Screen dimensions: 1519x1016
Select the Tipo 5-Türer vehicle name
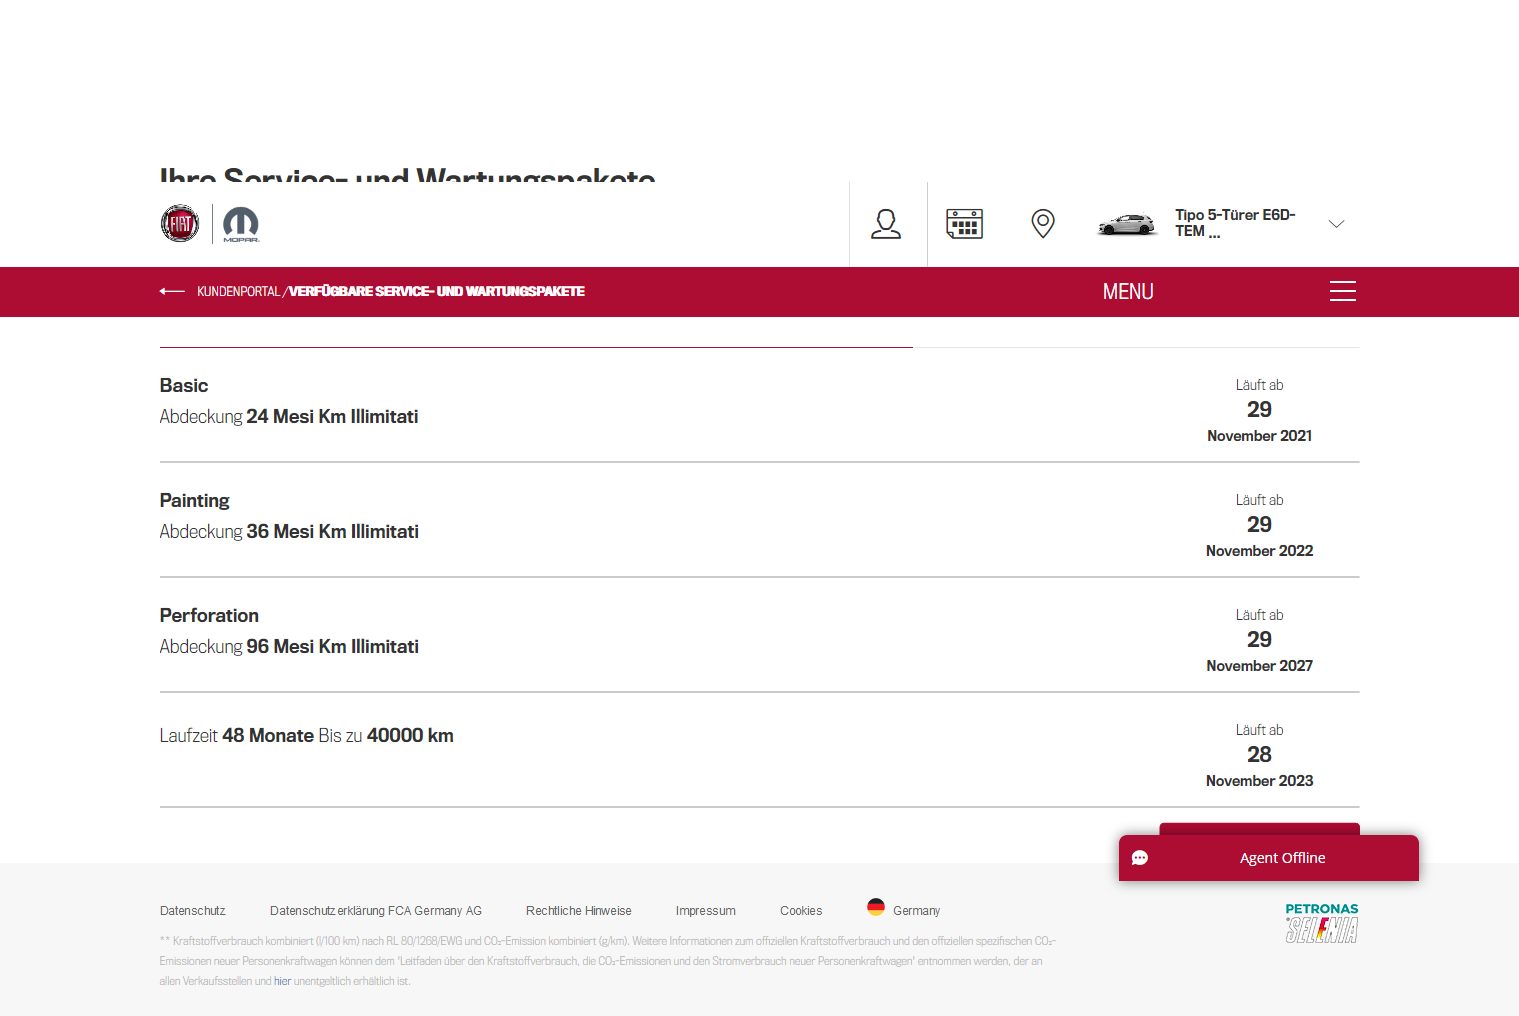1234,223
